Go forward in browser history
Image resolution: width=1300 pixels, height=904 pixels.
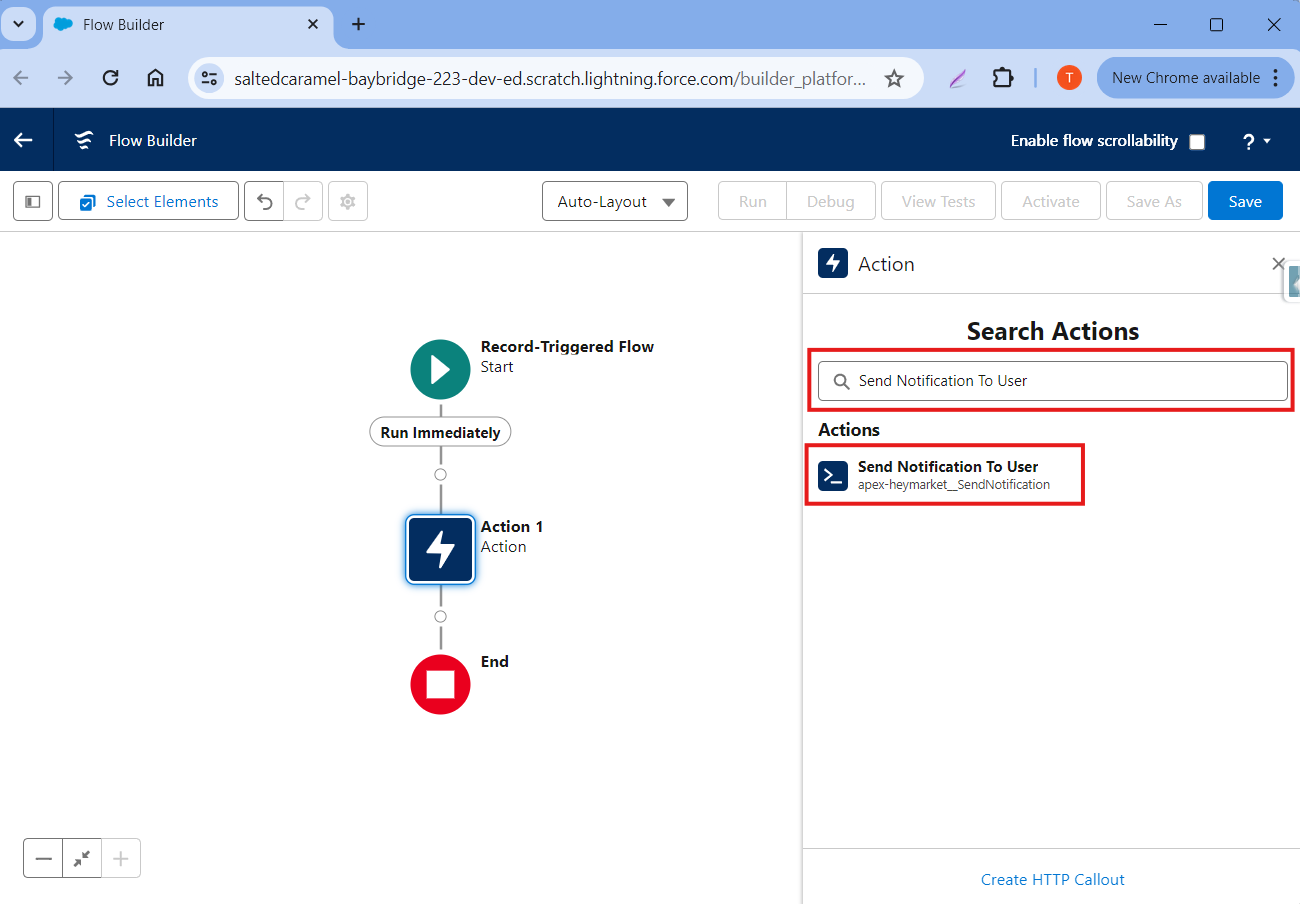tap(66, 78)
